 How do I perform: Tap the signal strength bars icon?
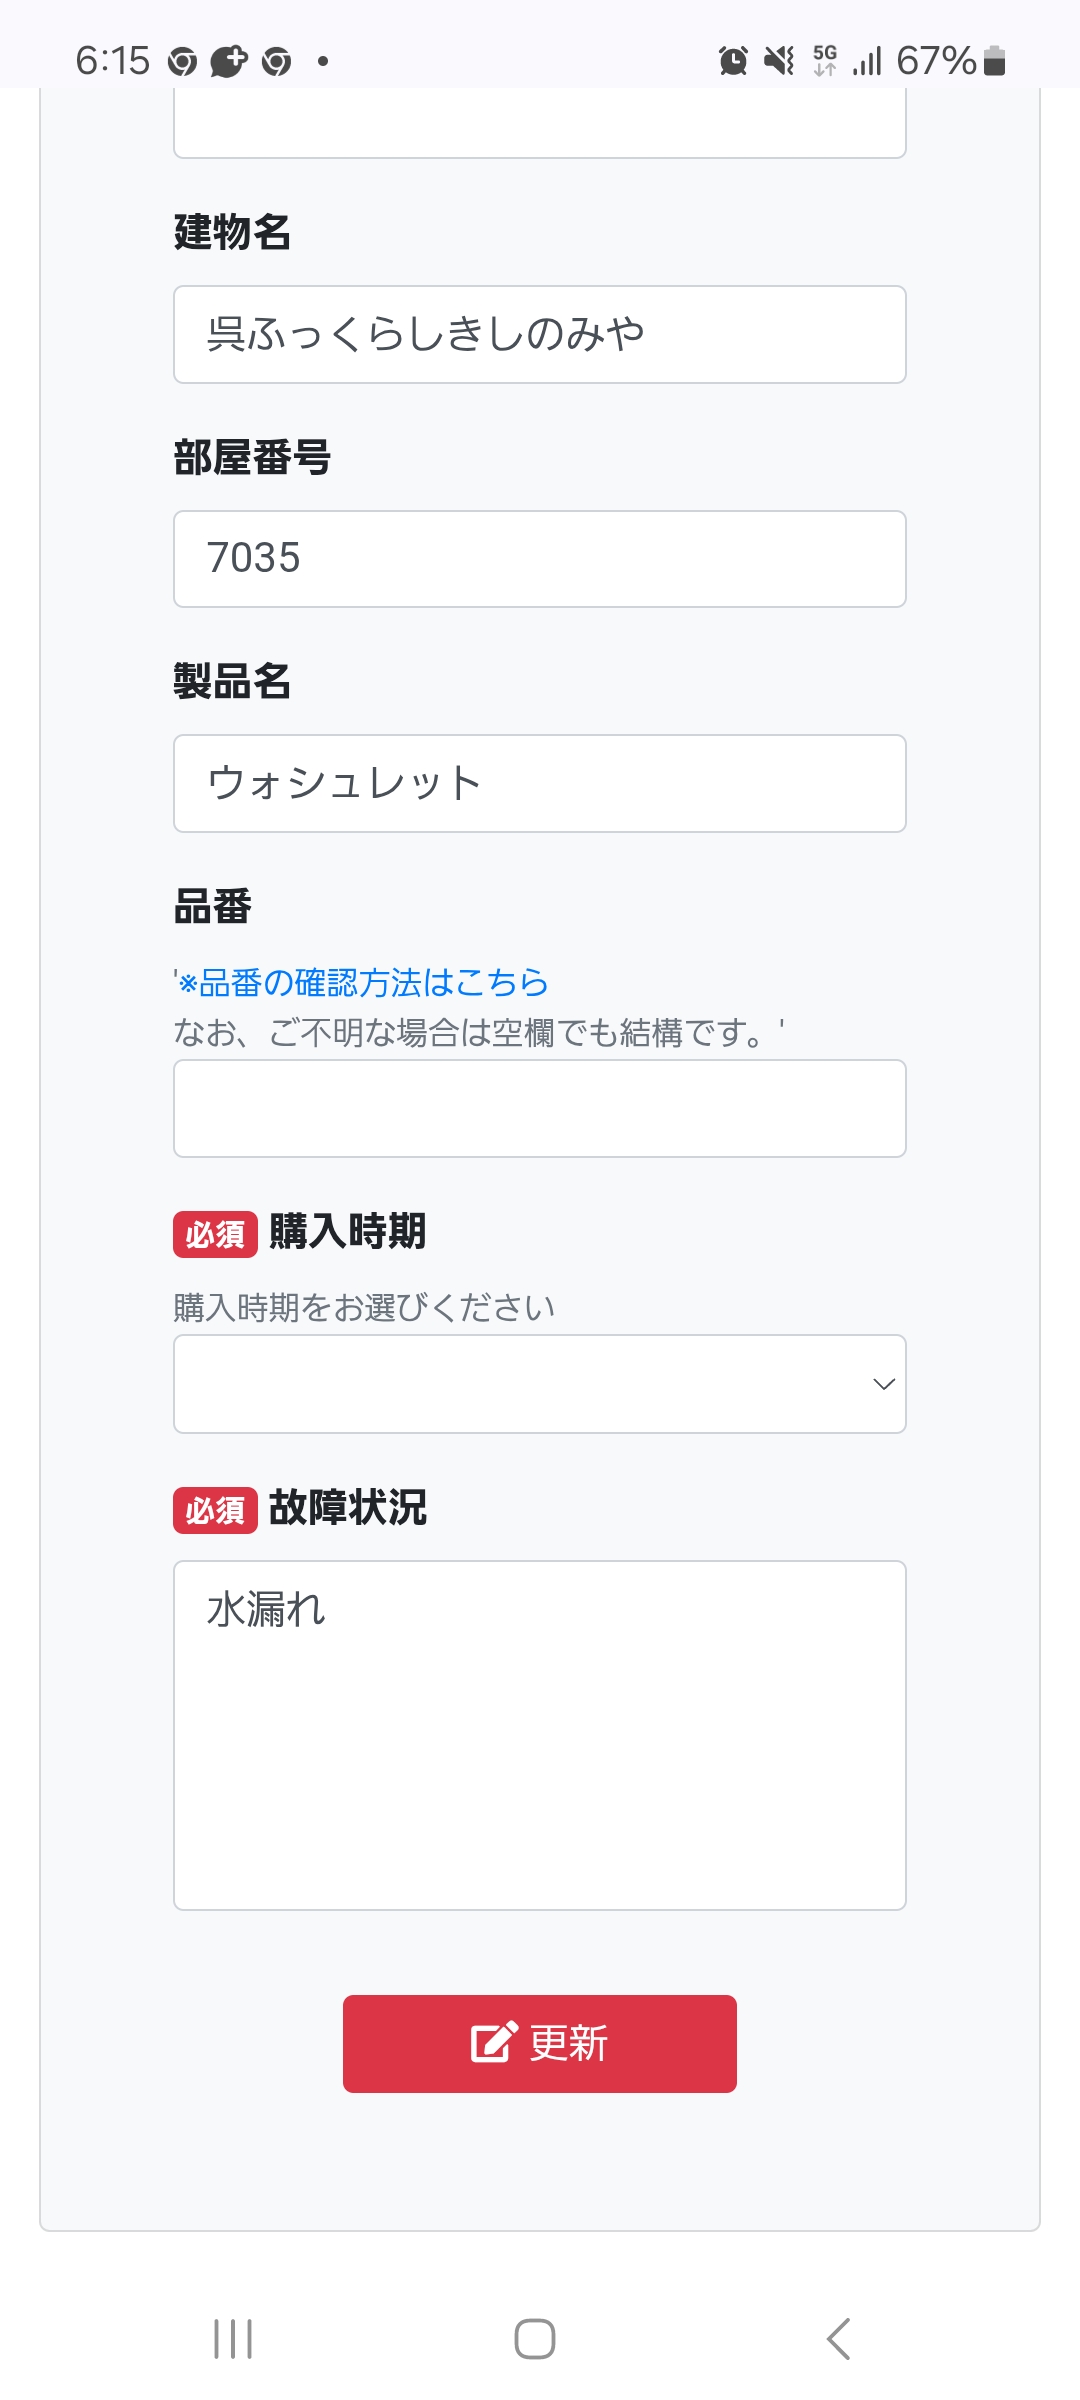tap(867, 61)
